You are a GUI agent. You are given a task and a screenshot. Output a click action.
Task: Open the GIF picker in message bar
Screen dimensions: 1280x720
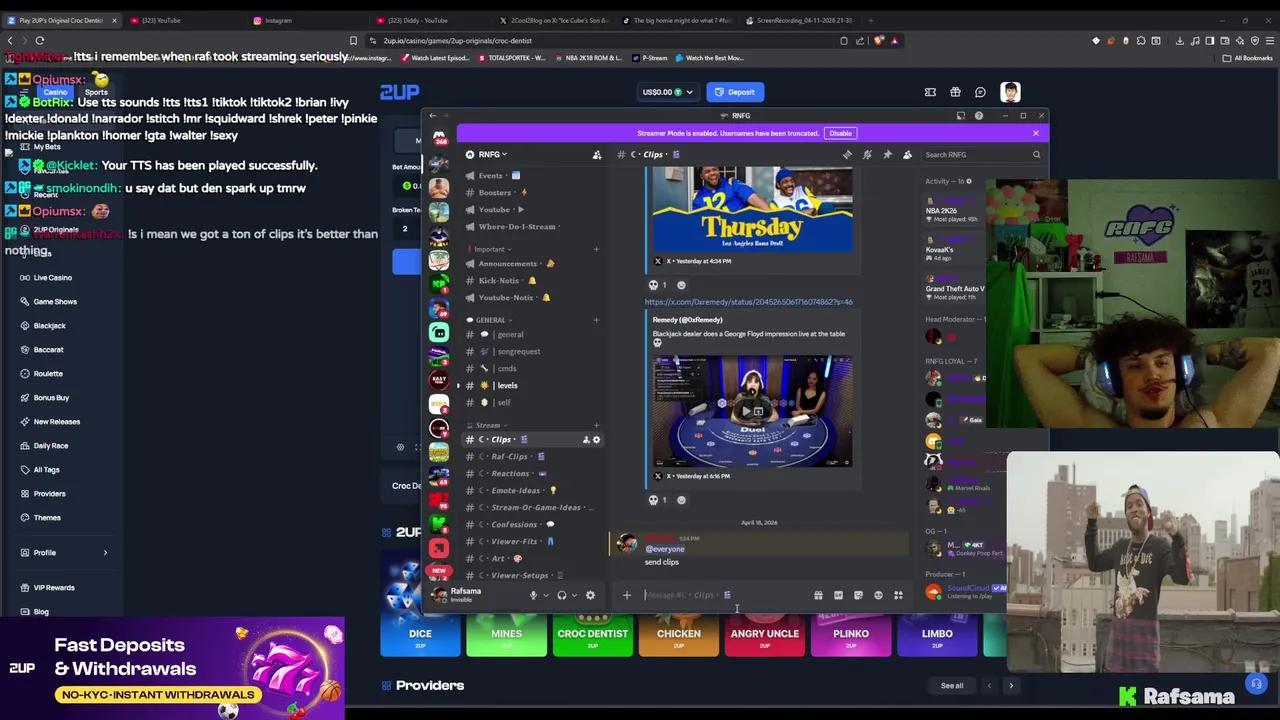point(838,595)
